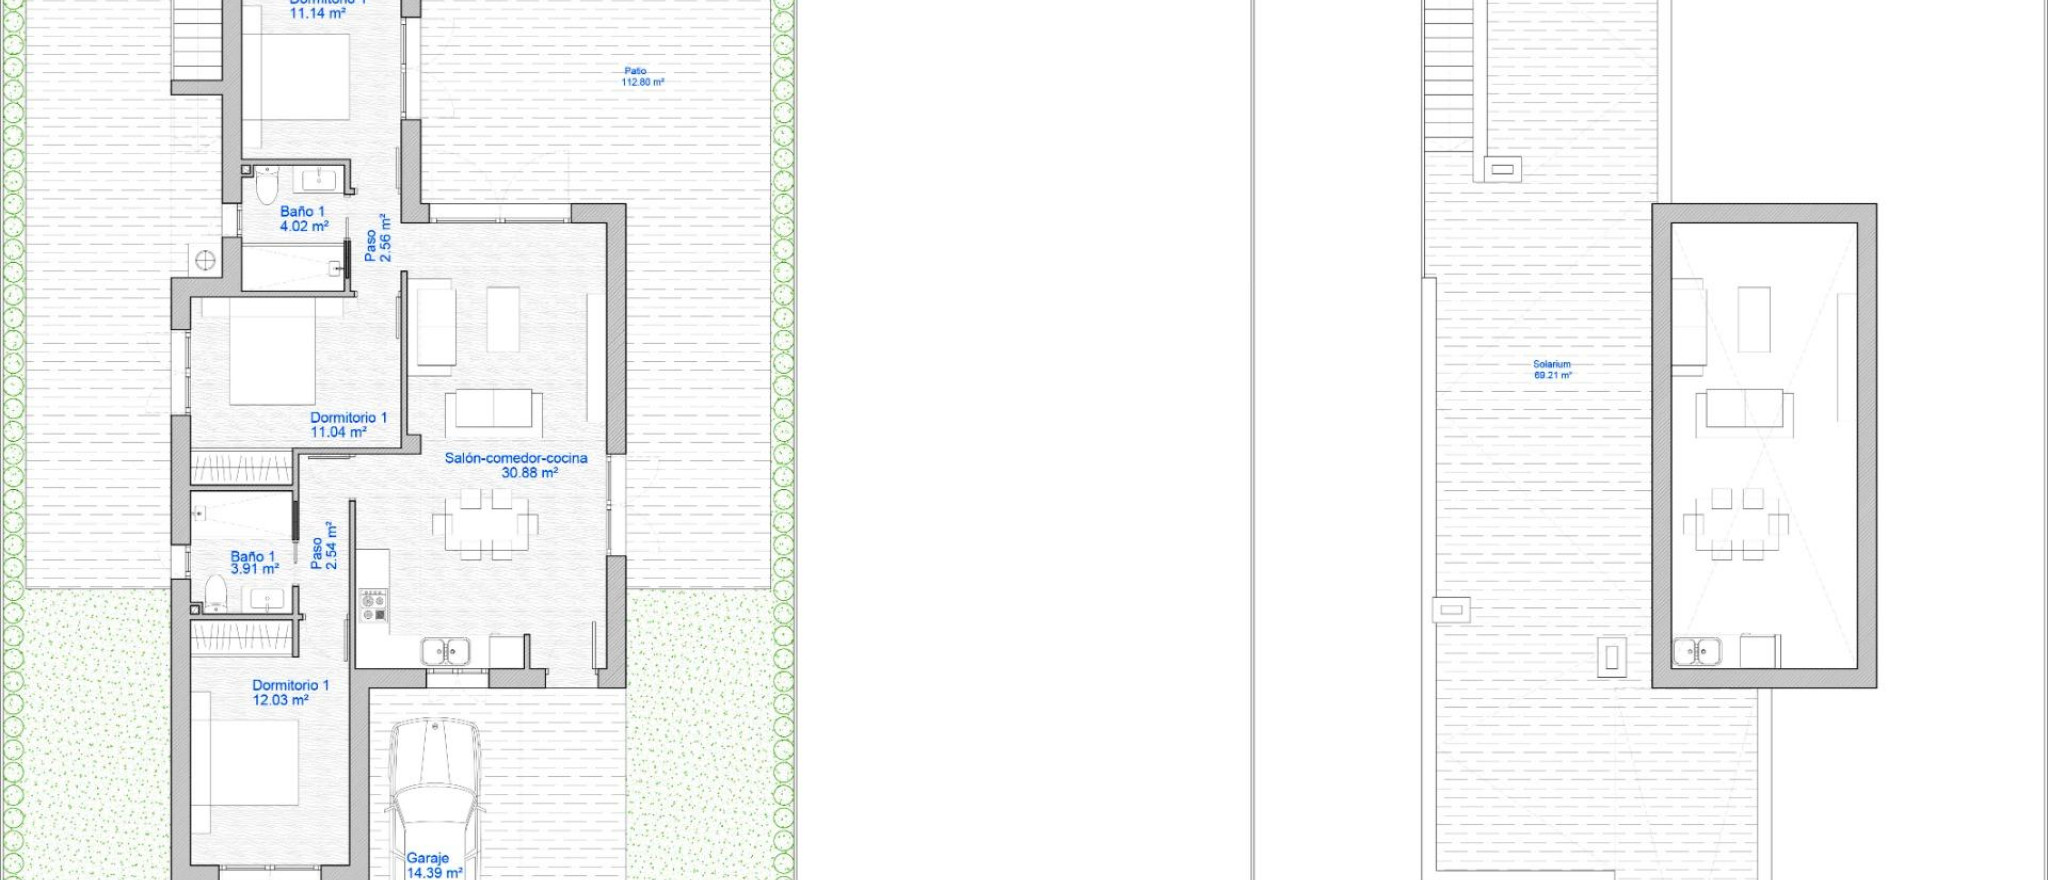Click the staircase on the solarium plan
The width and height of the screenshot is (2048, 880).
point(1449,75)
